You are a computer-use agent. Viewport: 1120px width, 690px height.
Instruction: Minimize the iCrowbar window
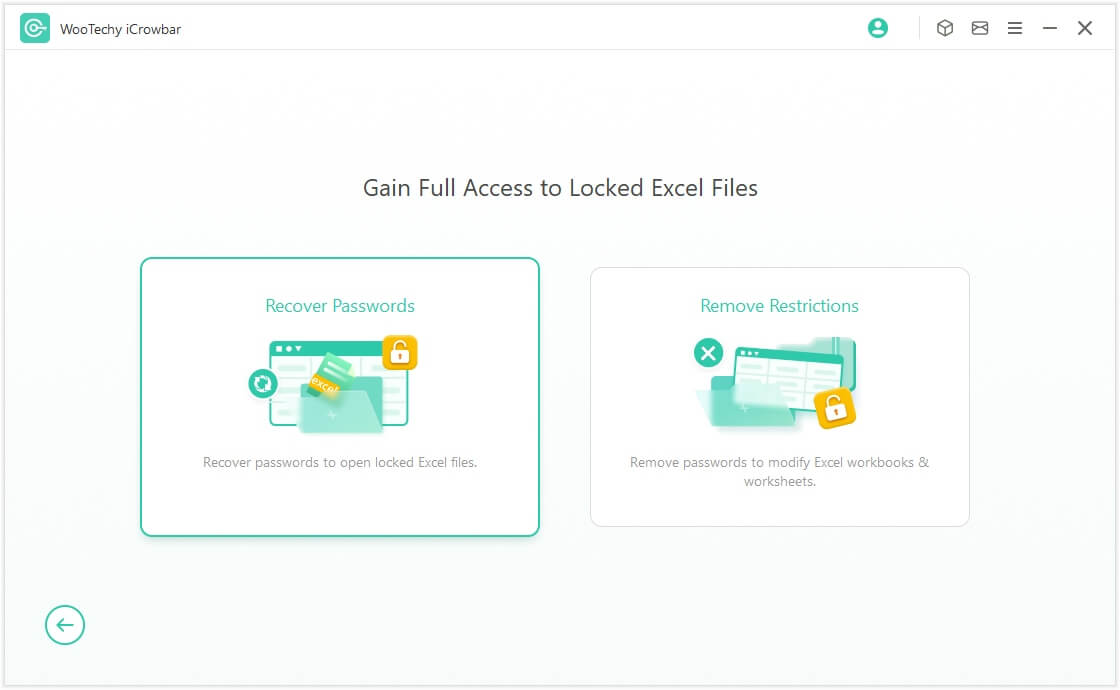click(1050, 28)
